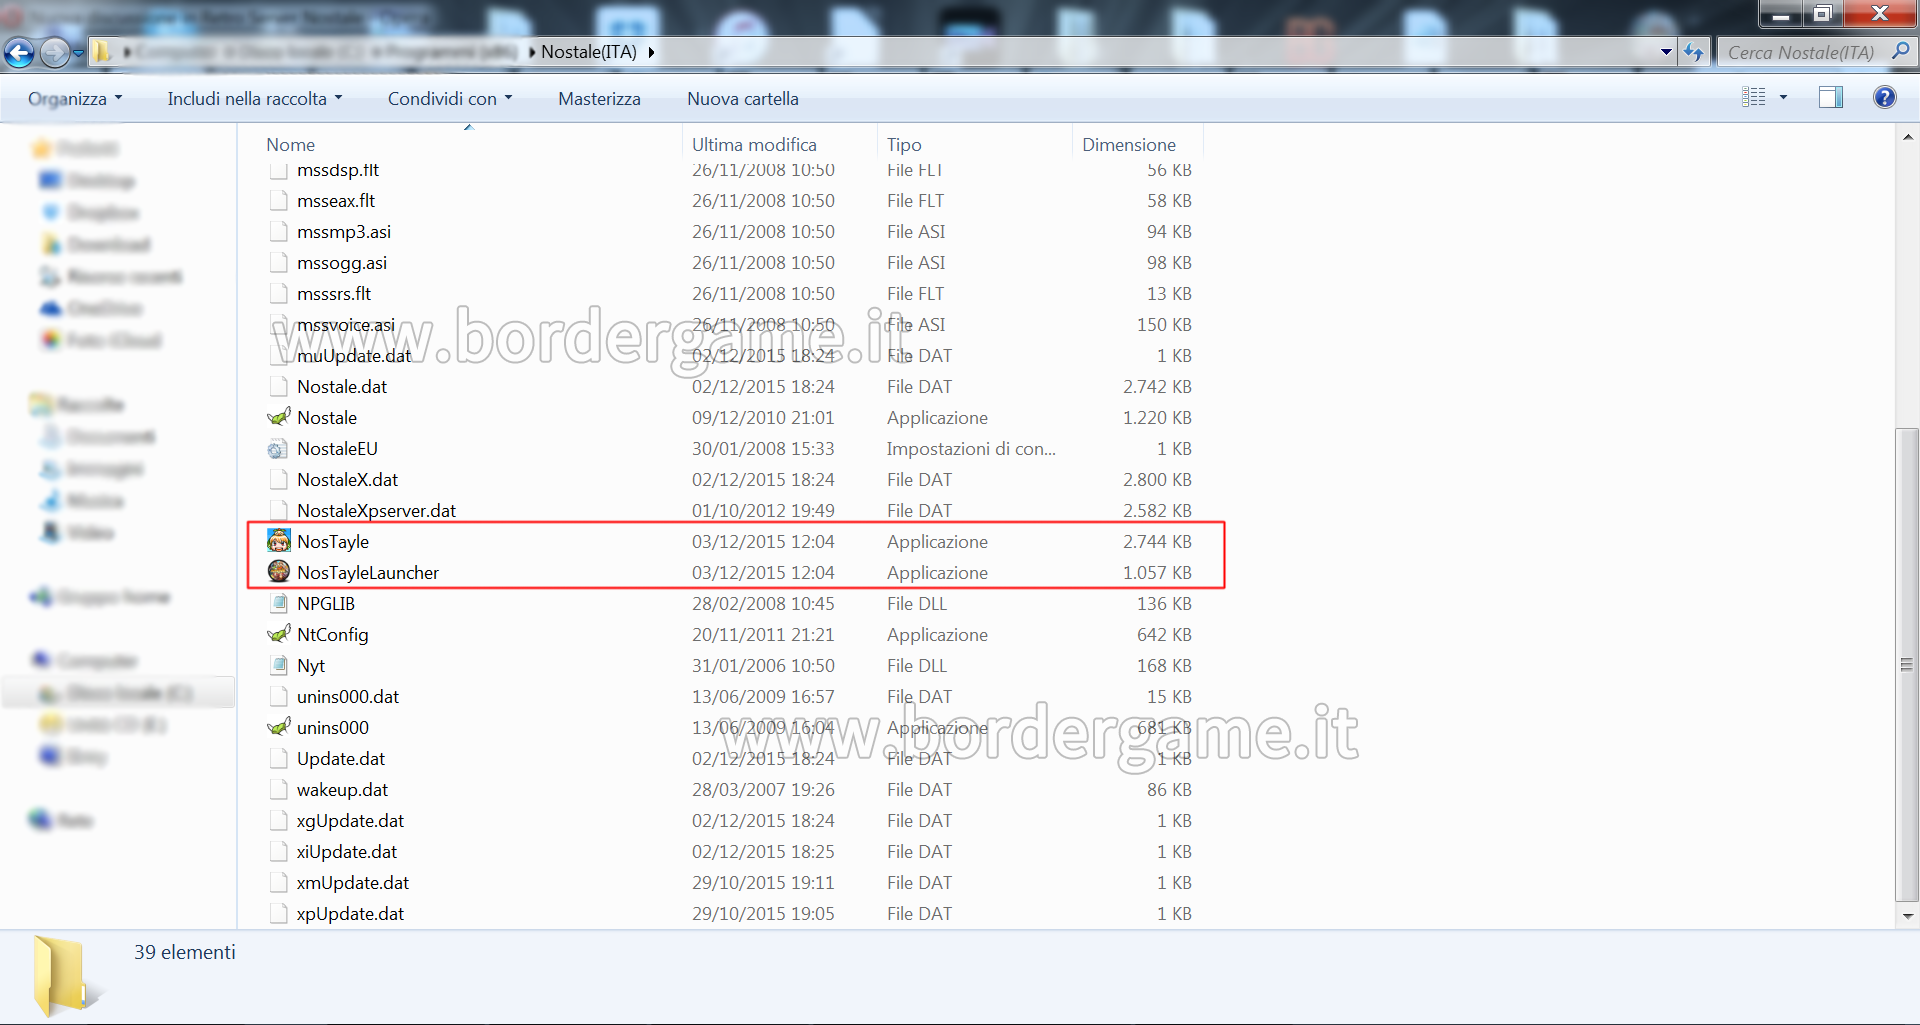This screenshot has width=1920, height=1025.
Task: Click the scrollbar up arrow
Action: [x=1908, y=138]
